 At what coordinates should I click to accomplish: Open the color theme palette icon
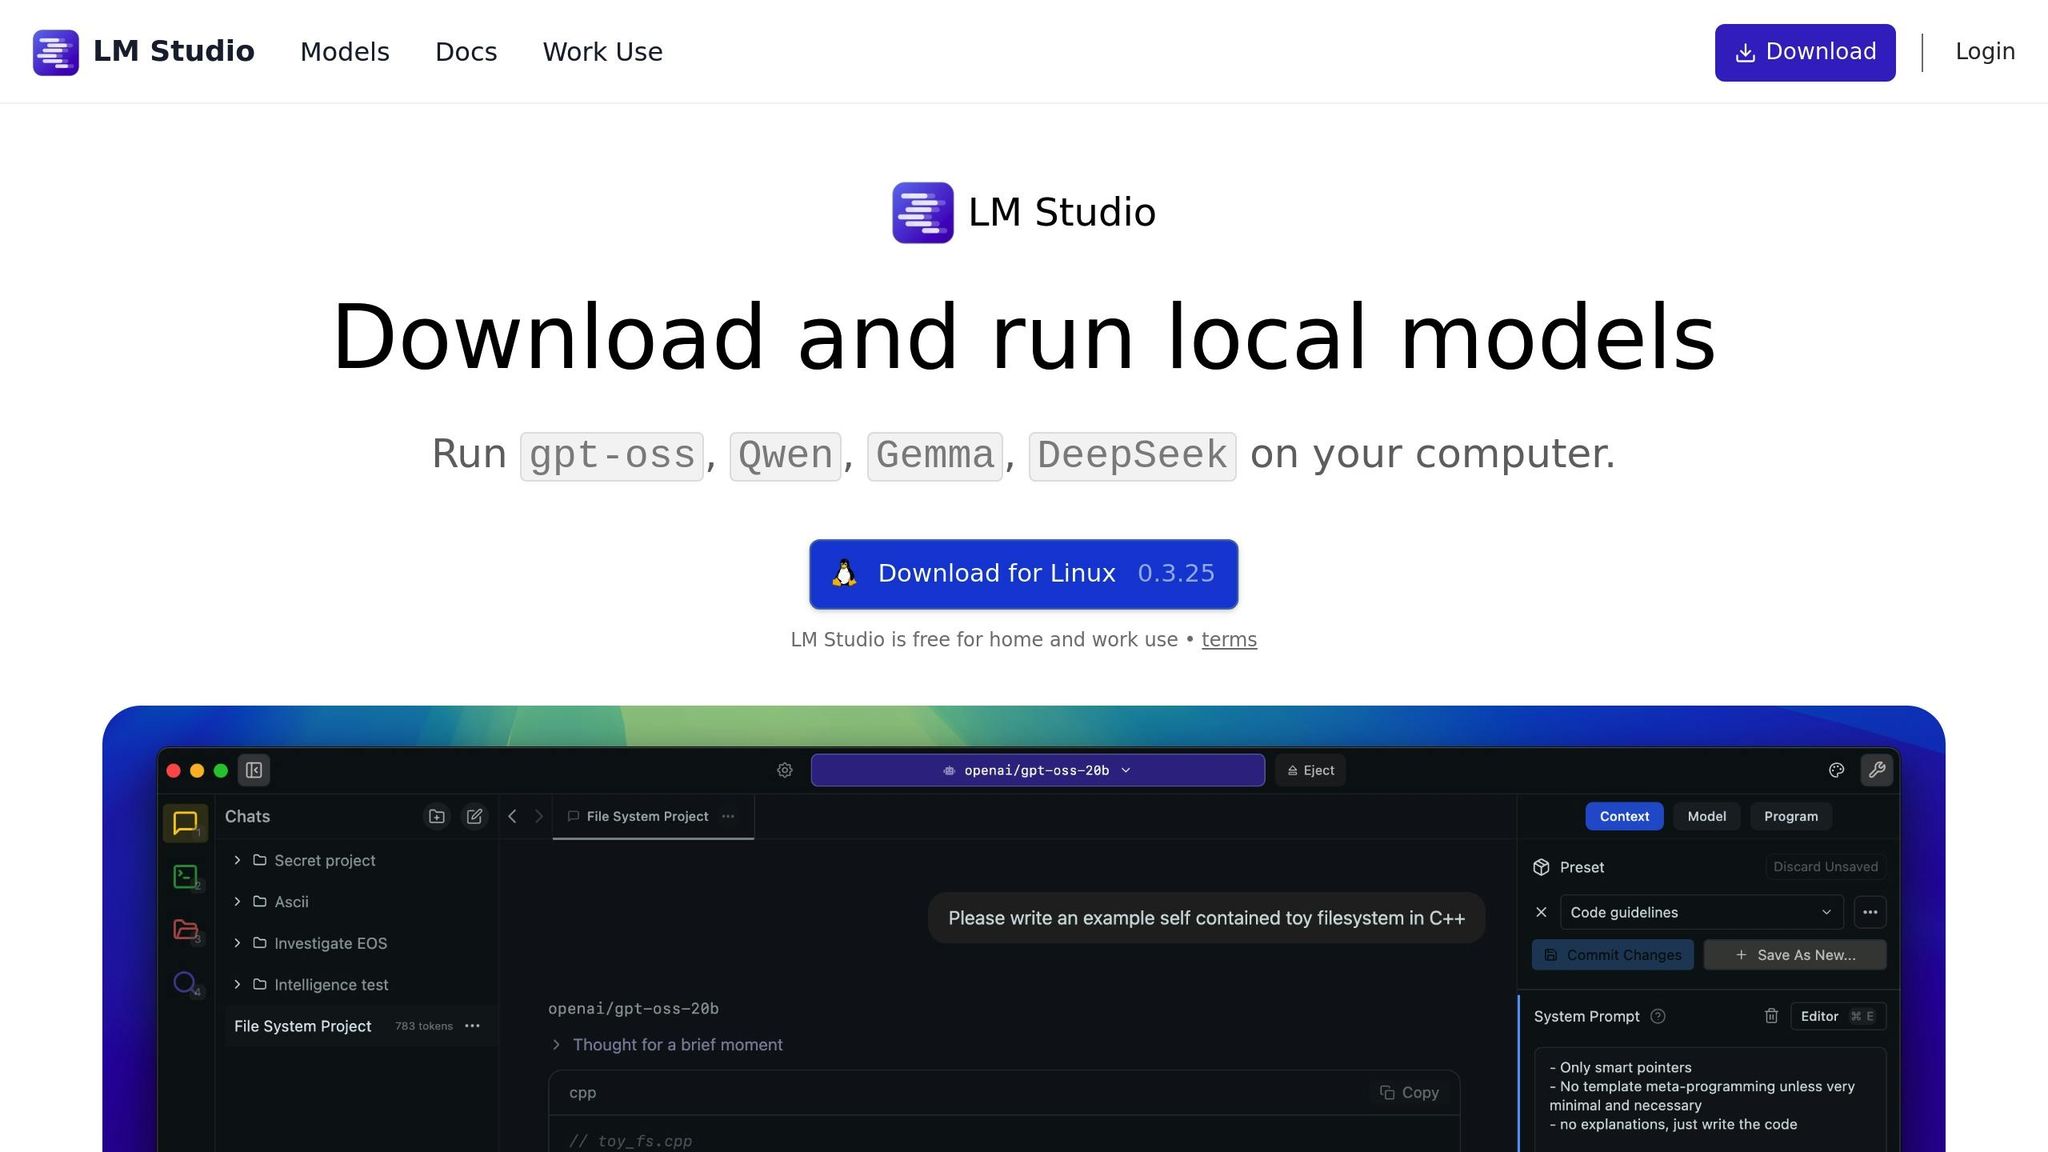point(1836,770)
